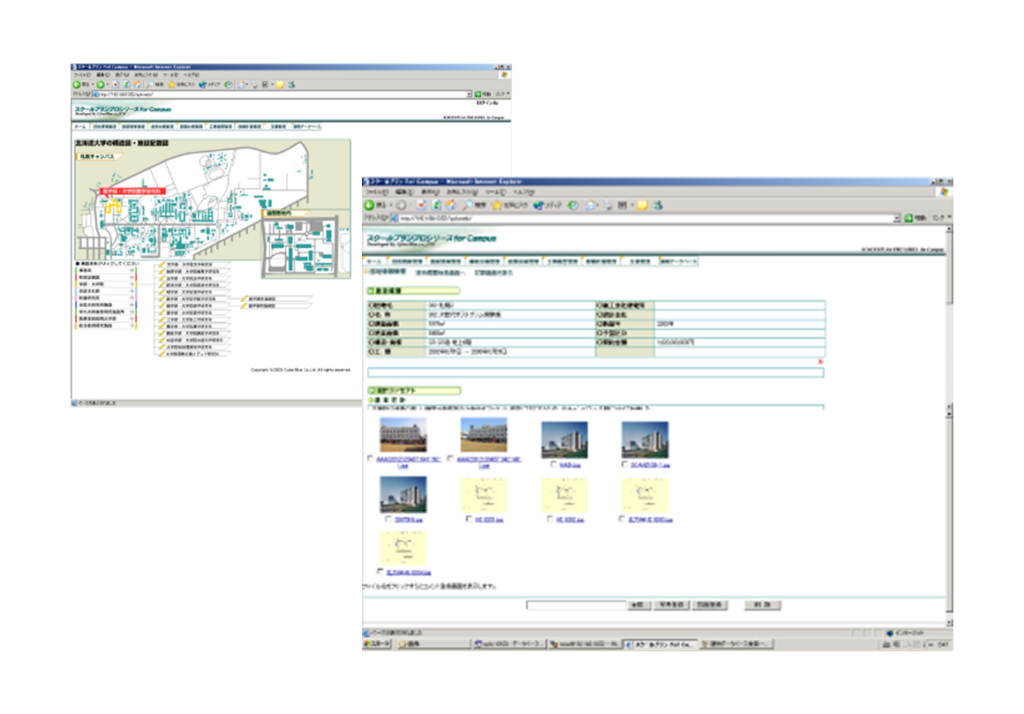This screenshot has height=714, width=1024.
Task: Click the Stop icon in the front window toolbar
Action: click(x=421, y=205)
